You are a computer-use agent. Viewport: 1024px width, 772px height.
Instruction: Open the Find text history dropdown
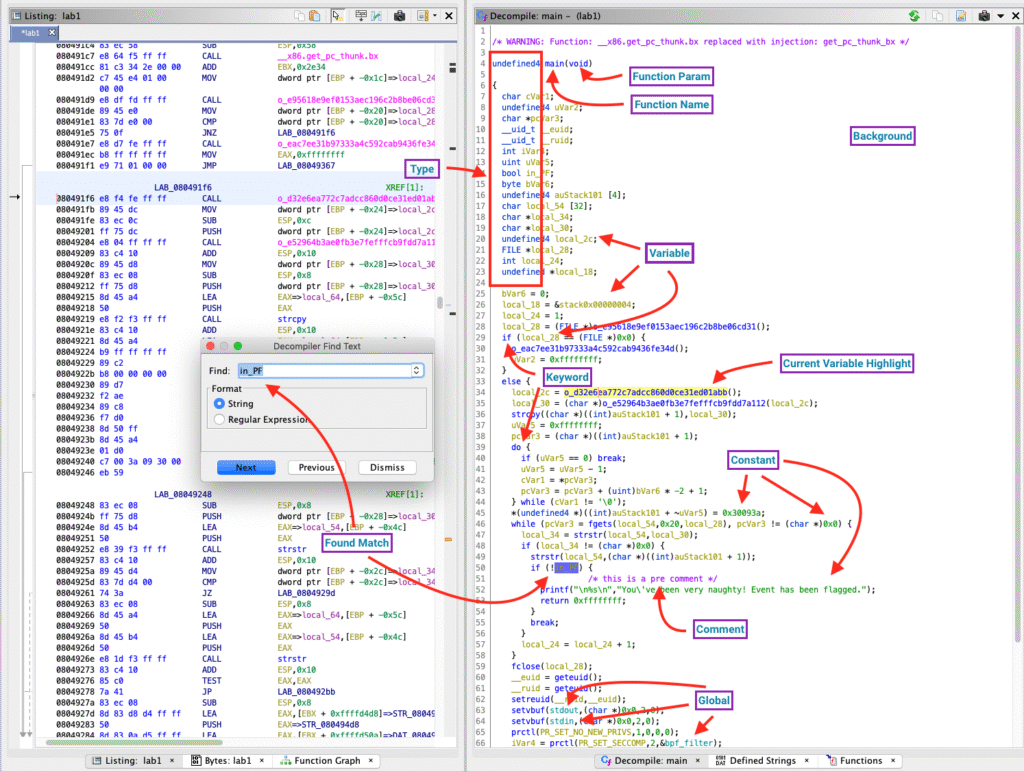(416, 370)
